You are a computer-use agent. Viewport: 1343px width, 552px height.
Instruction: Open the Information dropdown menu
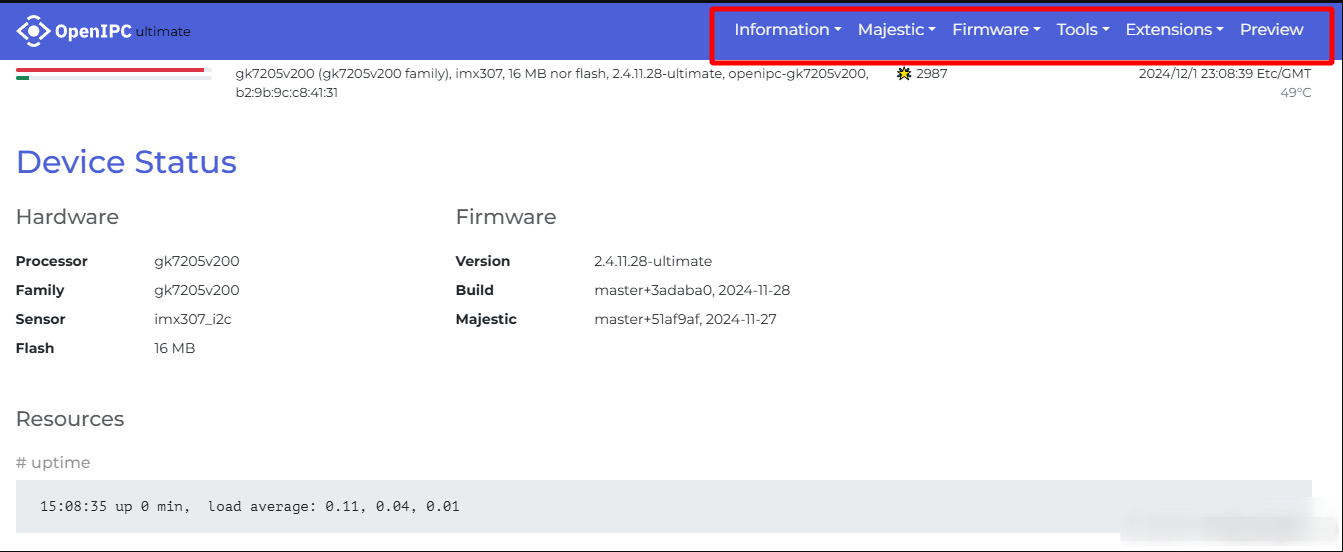[788, 30]
